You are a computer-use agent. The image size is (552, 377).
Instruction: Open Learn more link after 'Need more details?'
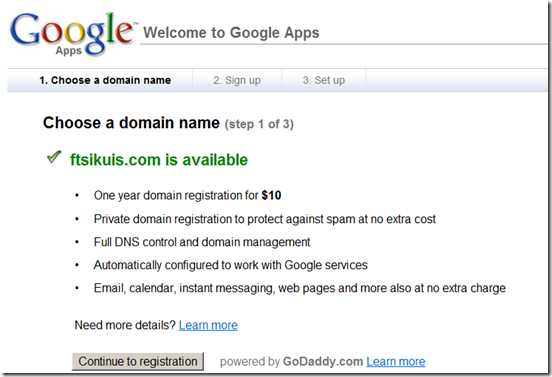point(208,325)
